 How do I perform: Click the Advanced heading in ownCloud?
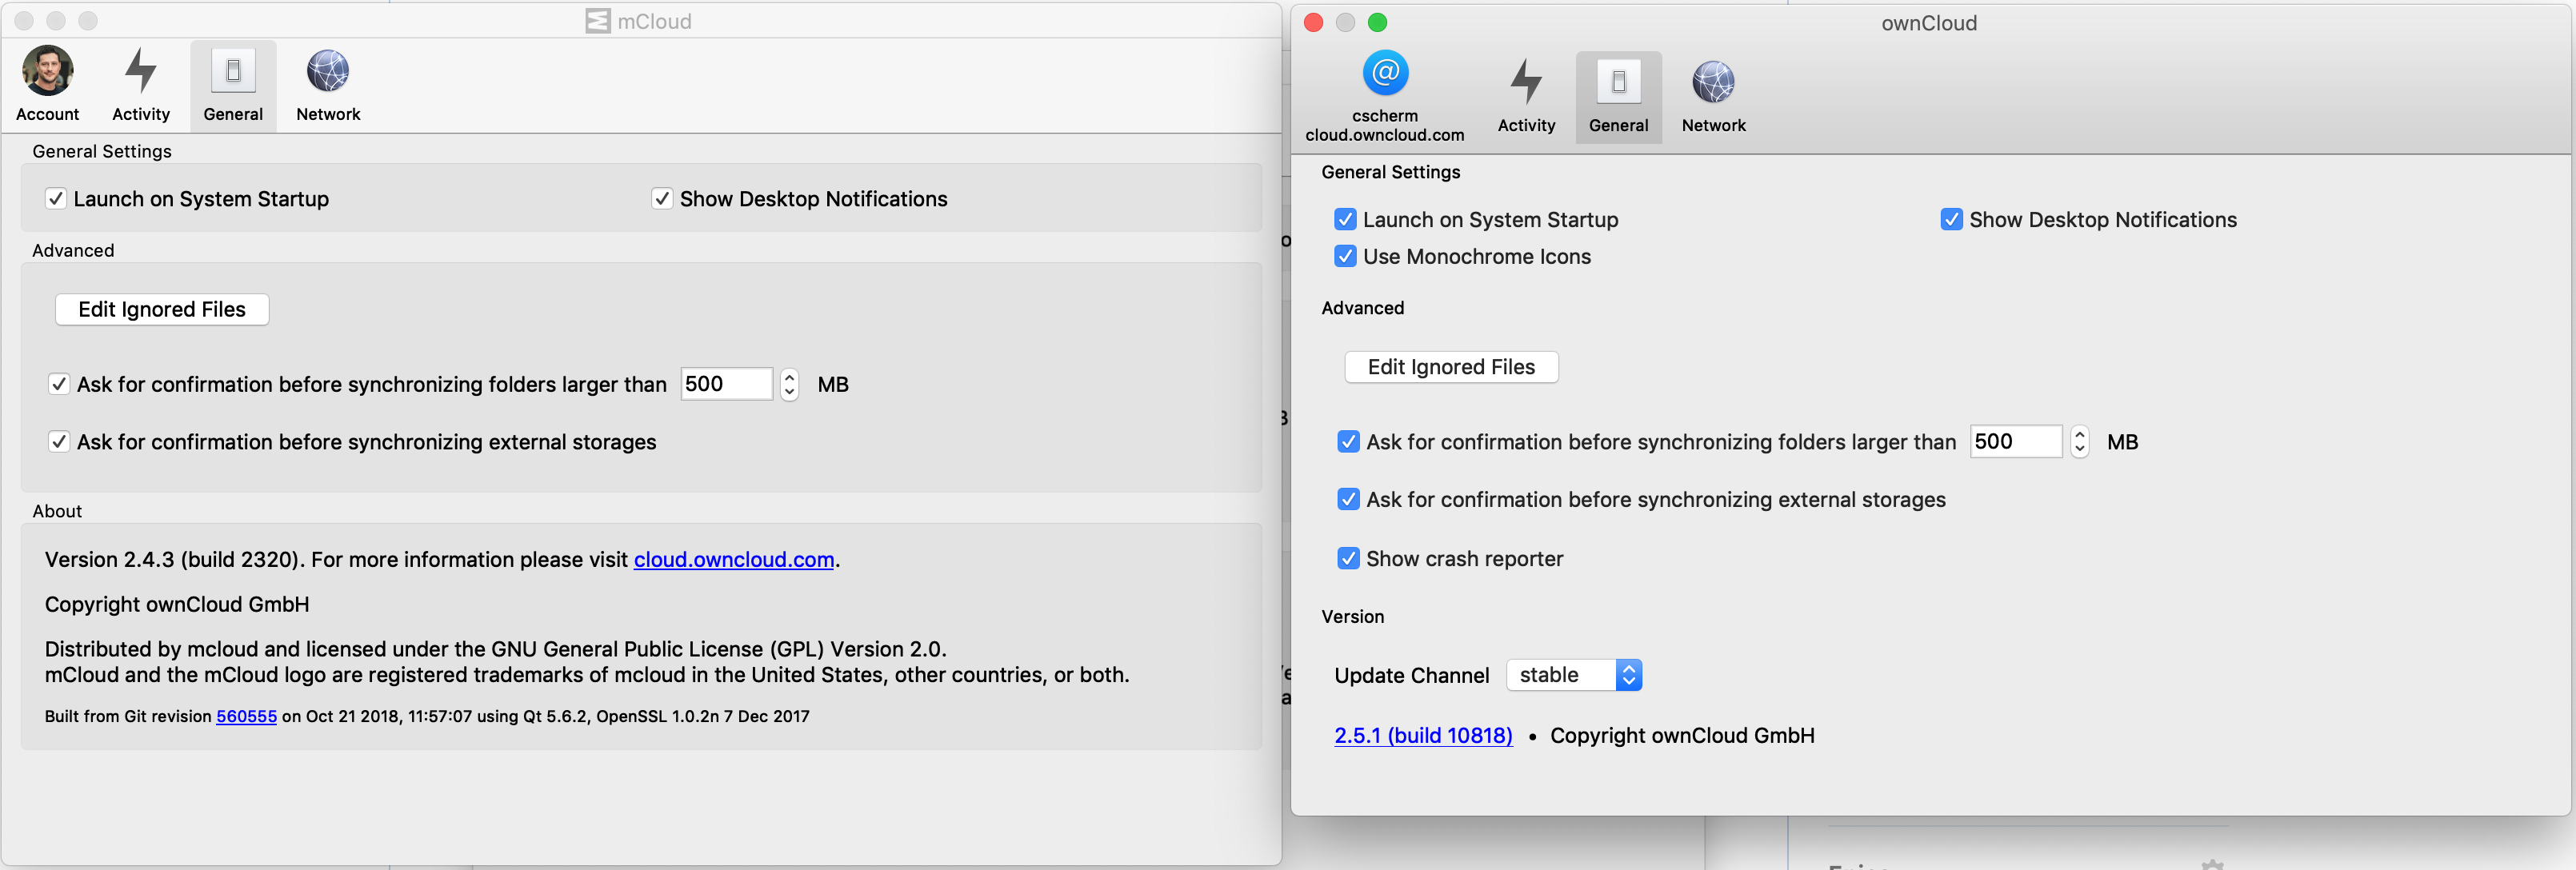tap(1362, 308)
